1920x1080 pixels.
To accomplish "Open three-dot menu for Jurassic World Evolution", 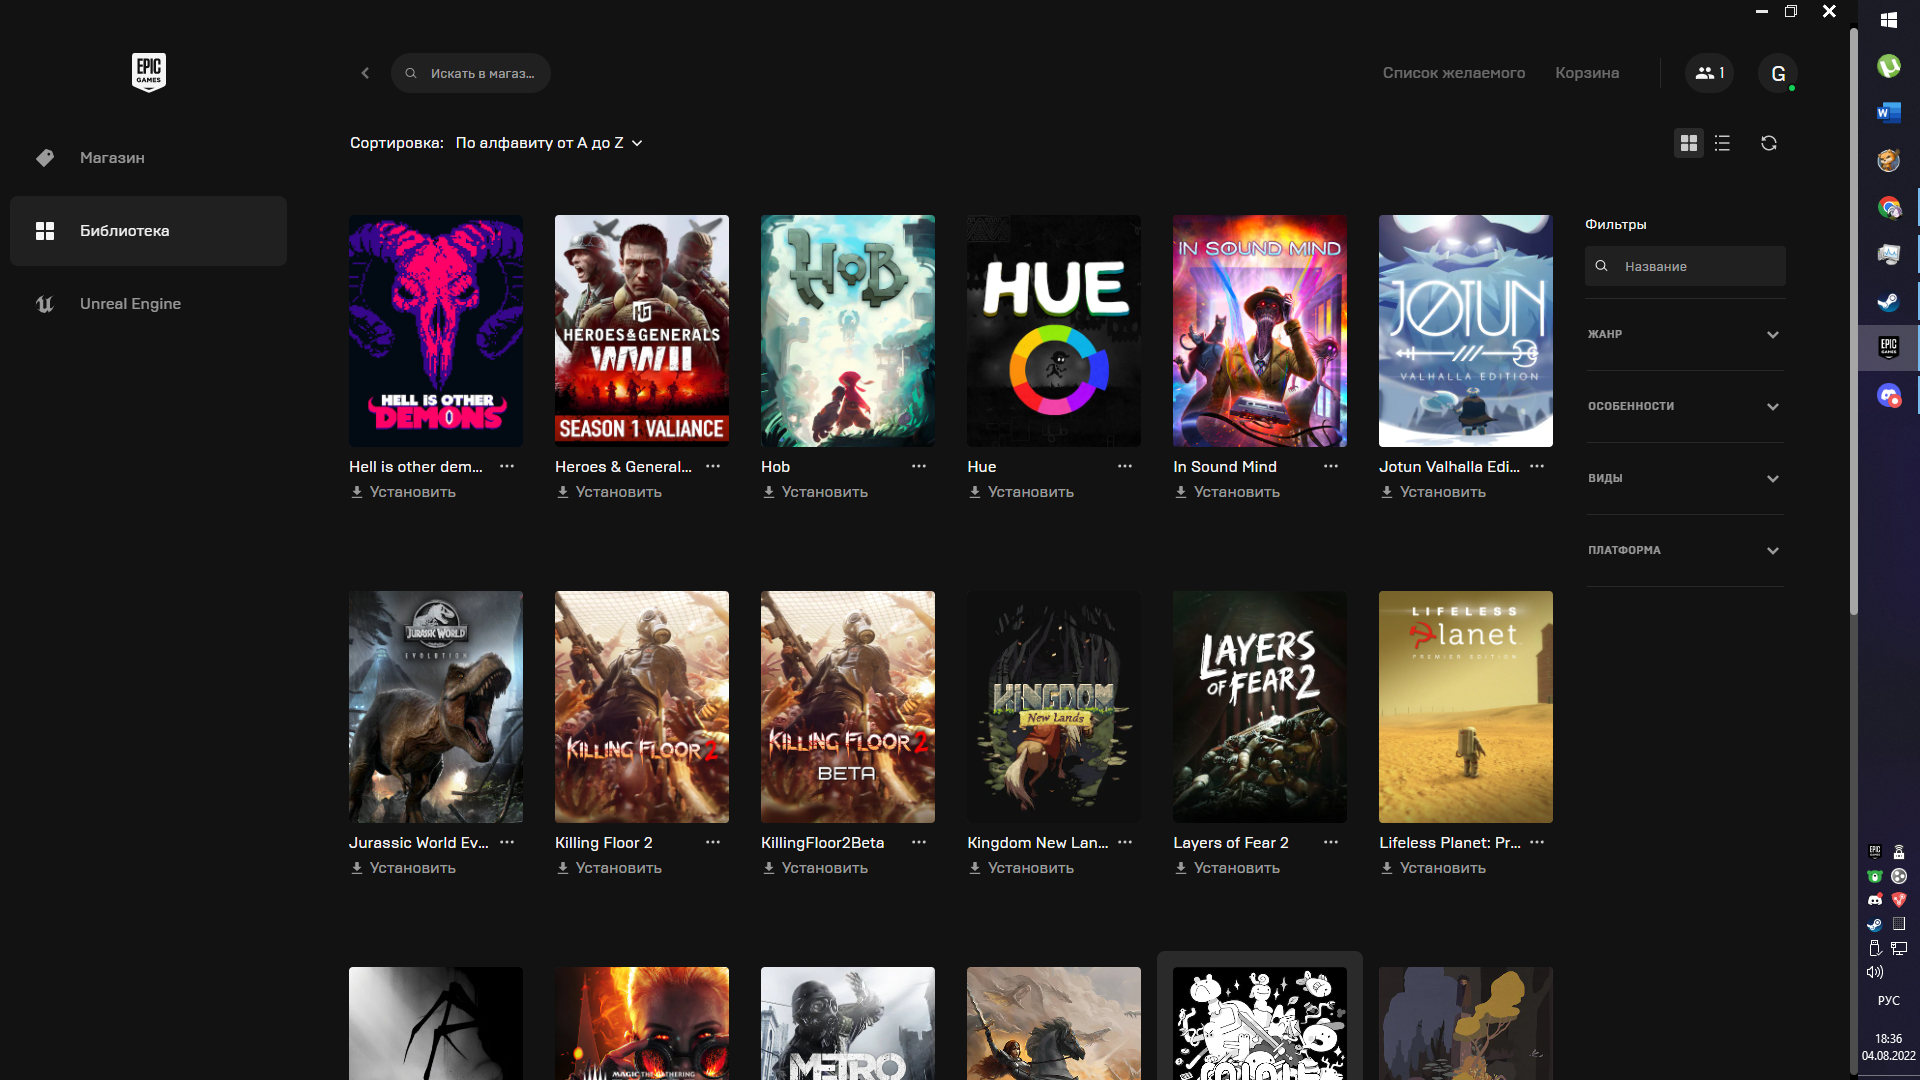I will click(x=507, y=843).
